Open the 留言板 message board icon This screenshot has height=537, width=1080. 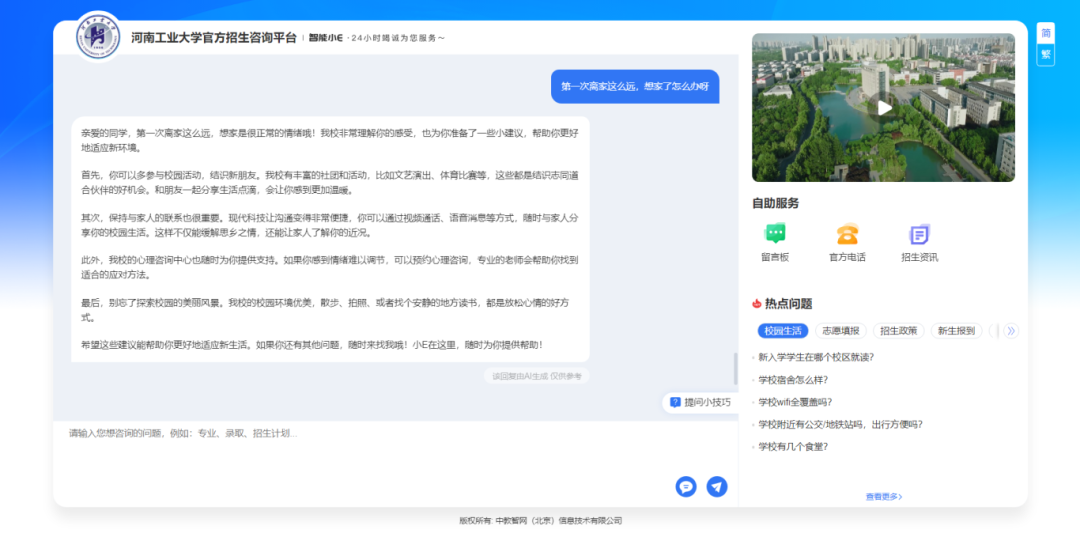[x=774, y=234]
